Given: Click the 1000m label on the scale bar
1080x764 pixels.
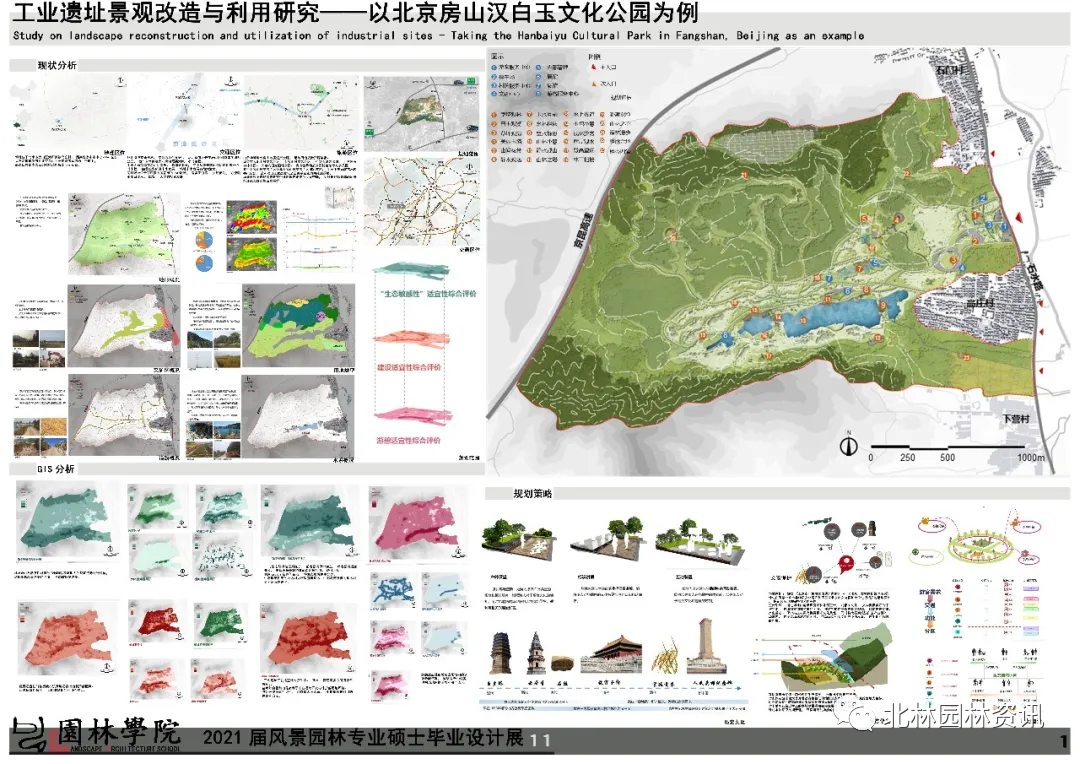Looking at the screenshot, I should 1030,457.
